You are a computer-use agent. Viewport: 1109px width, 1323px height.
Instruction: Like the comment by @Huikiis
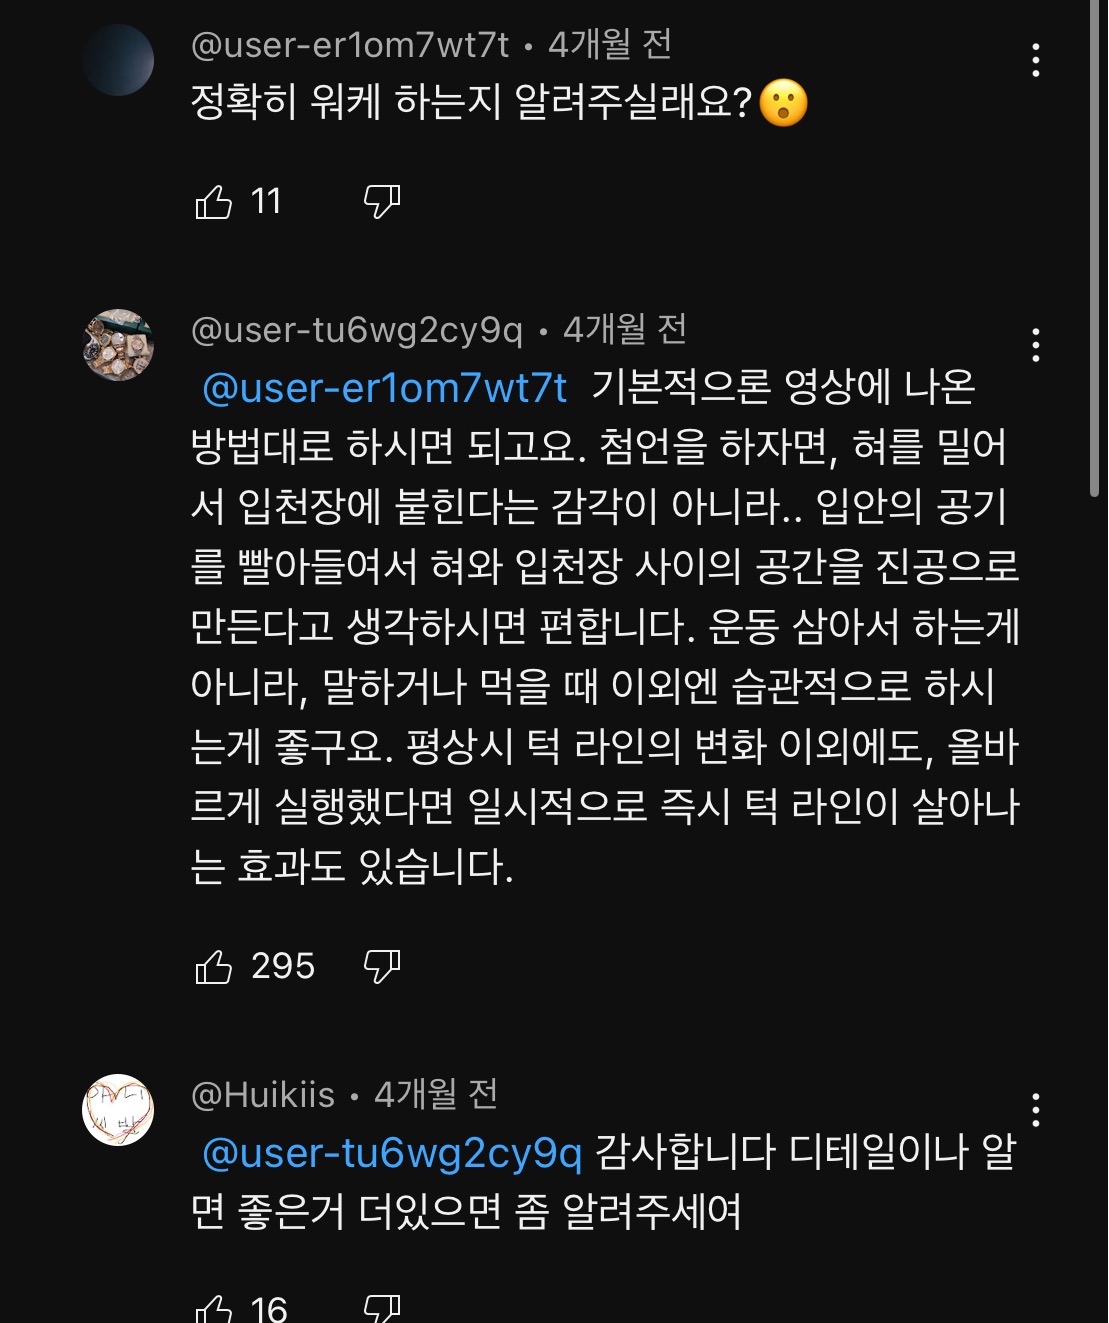coord(213,1308)
